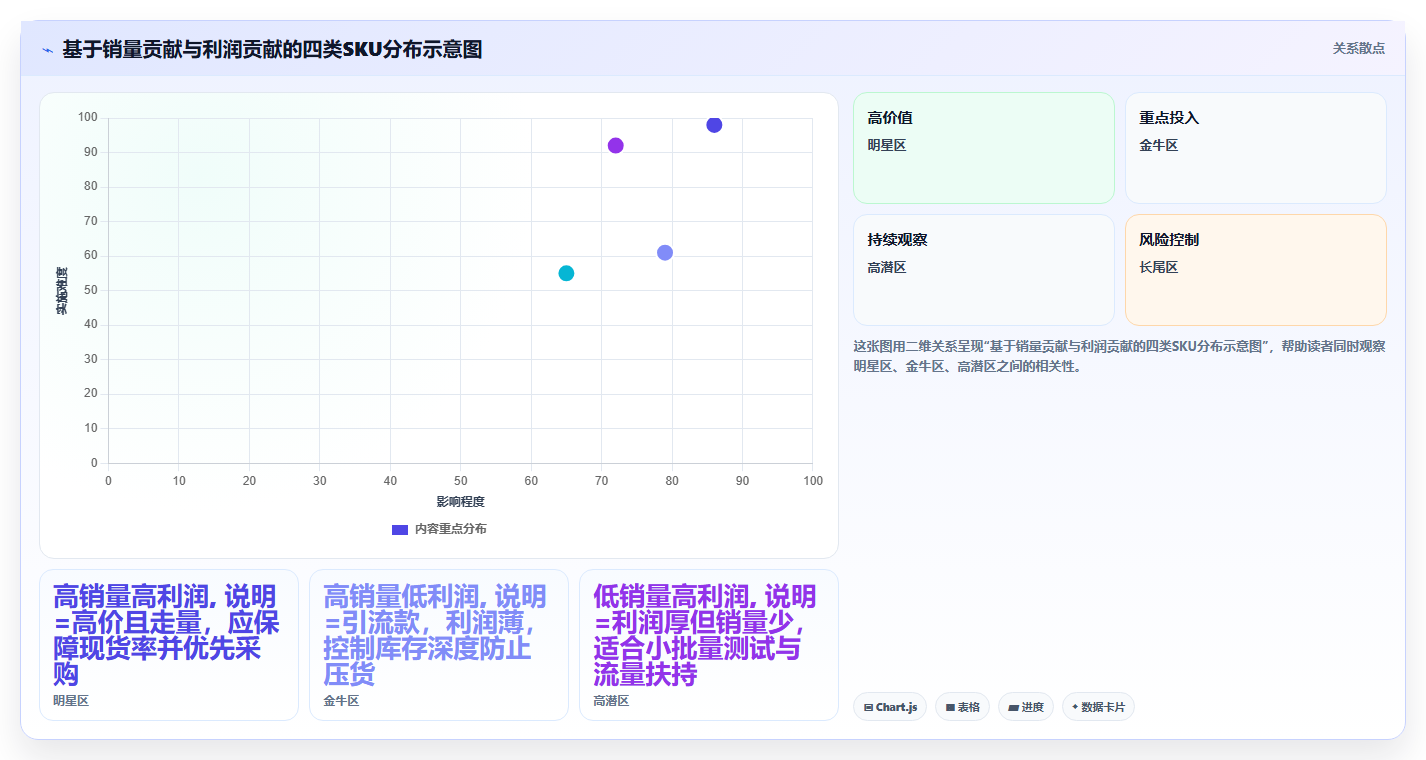
Task: Toggle the 内容重点分布 legend swatch
Action: click(x=400, y=529)
